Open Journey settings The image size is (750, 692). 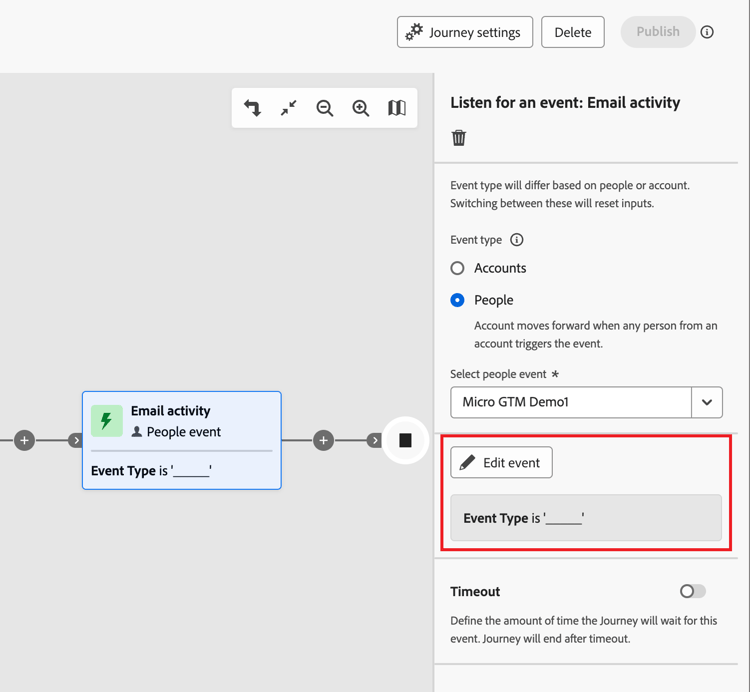pos(463,32)
